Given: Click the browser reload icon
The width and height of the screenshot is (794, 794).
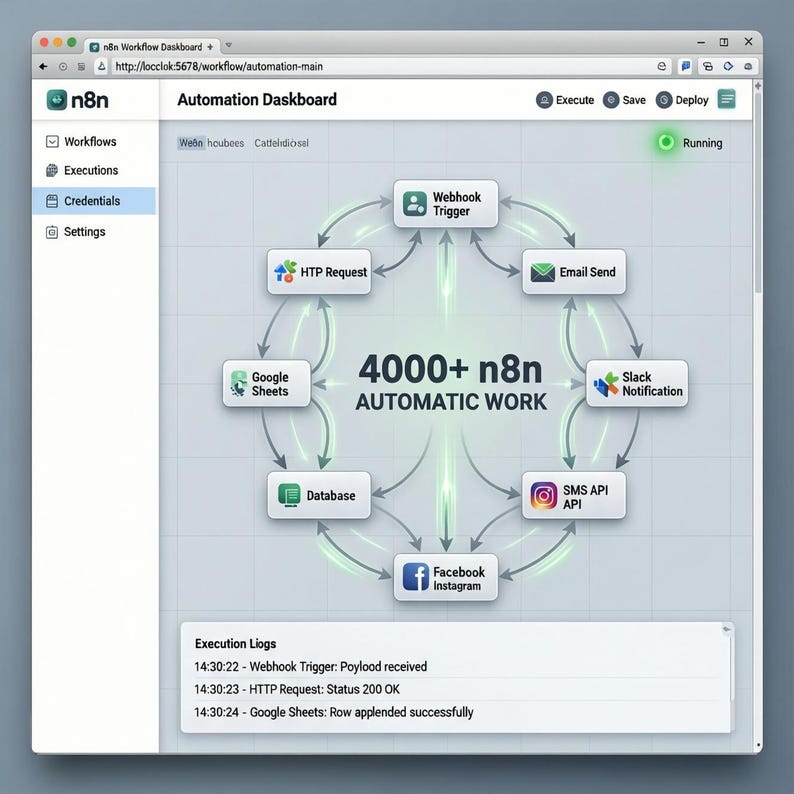Looking at the screenshot, I should 63,66.
